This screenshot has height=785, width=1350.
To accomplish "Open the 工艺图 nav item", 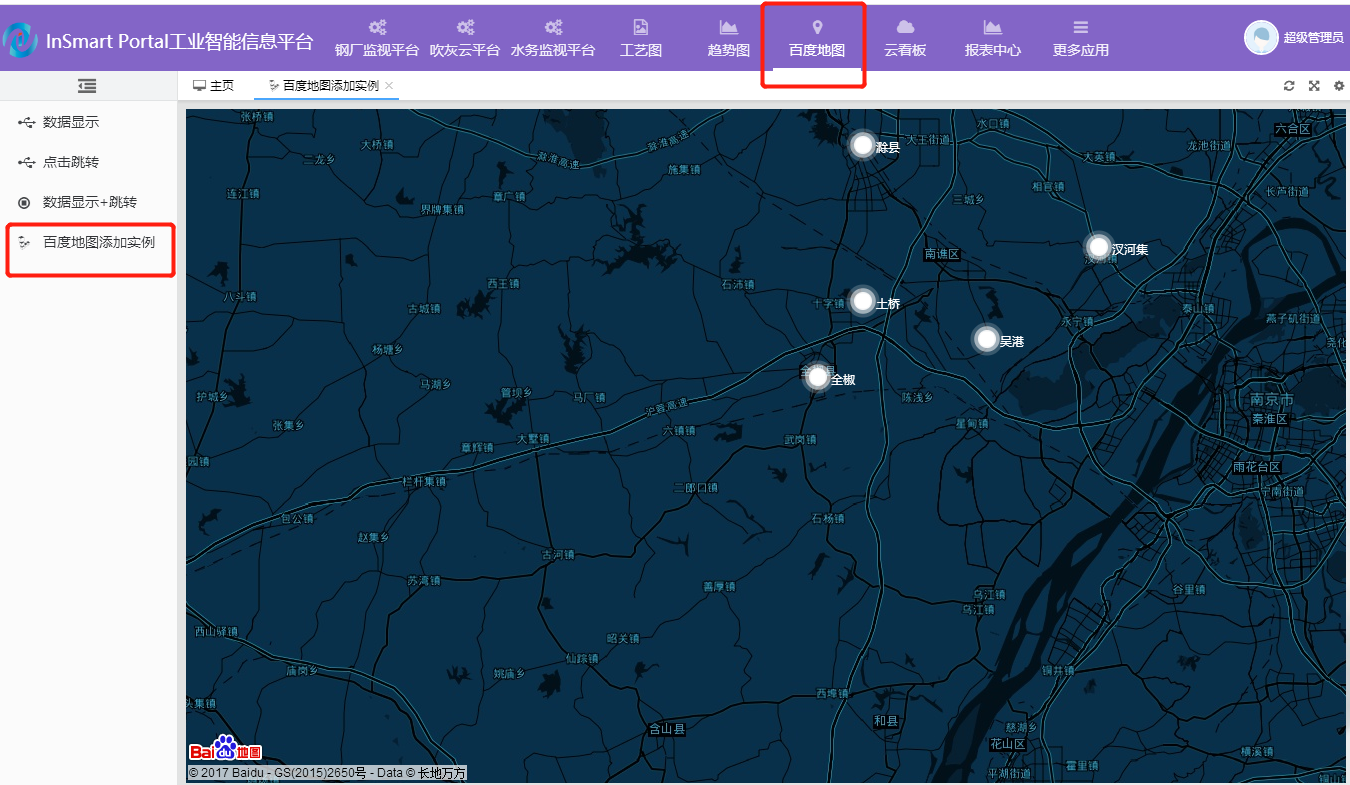I will tap(641, 38).
